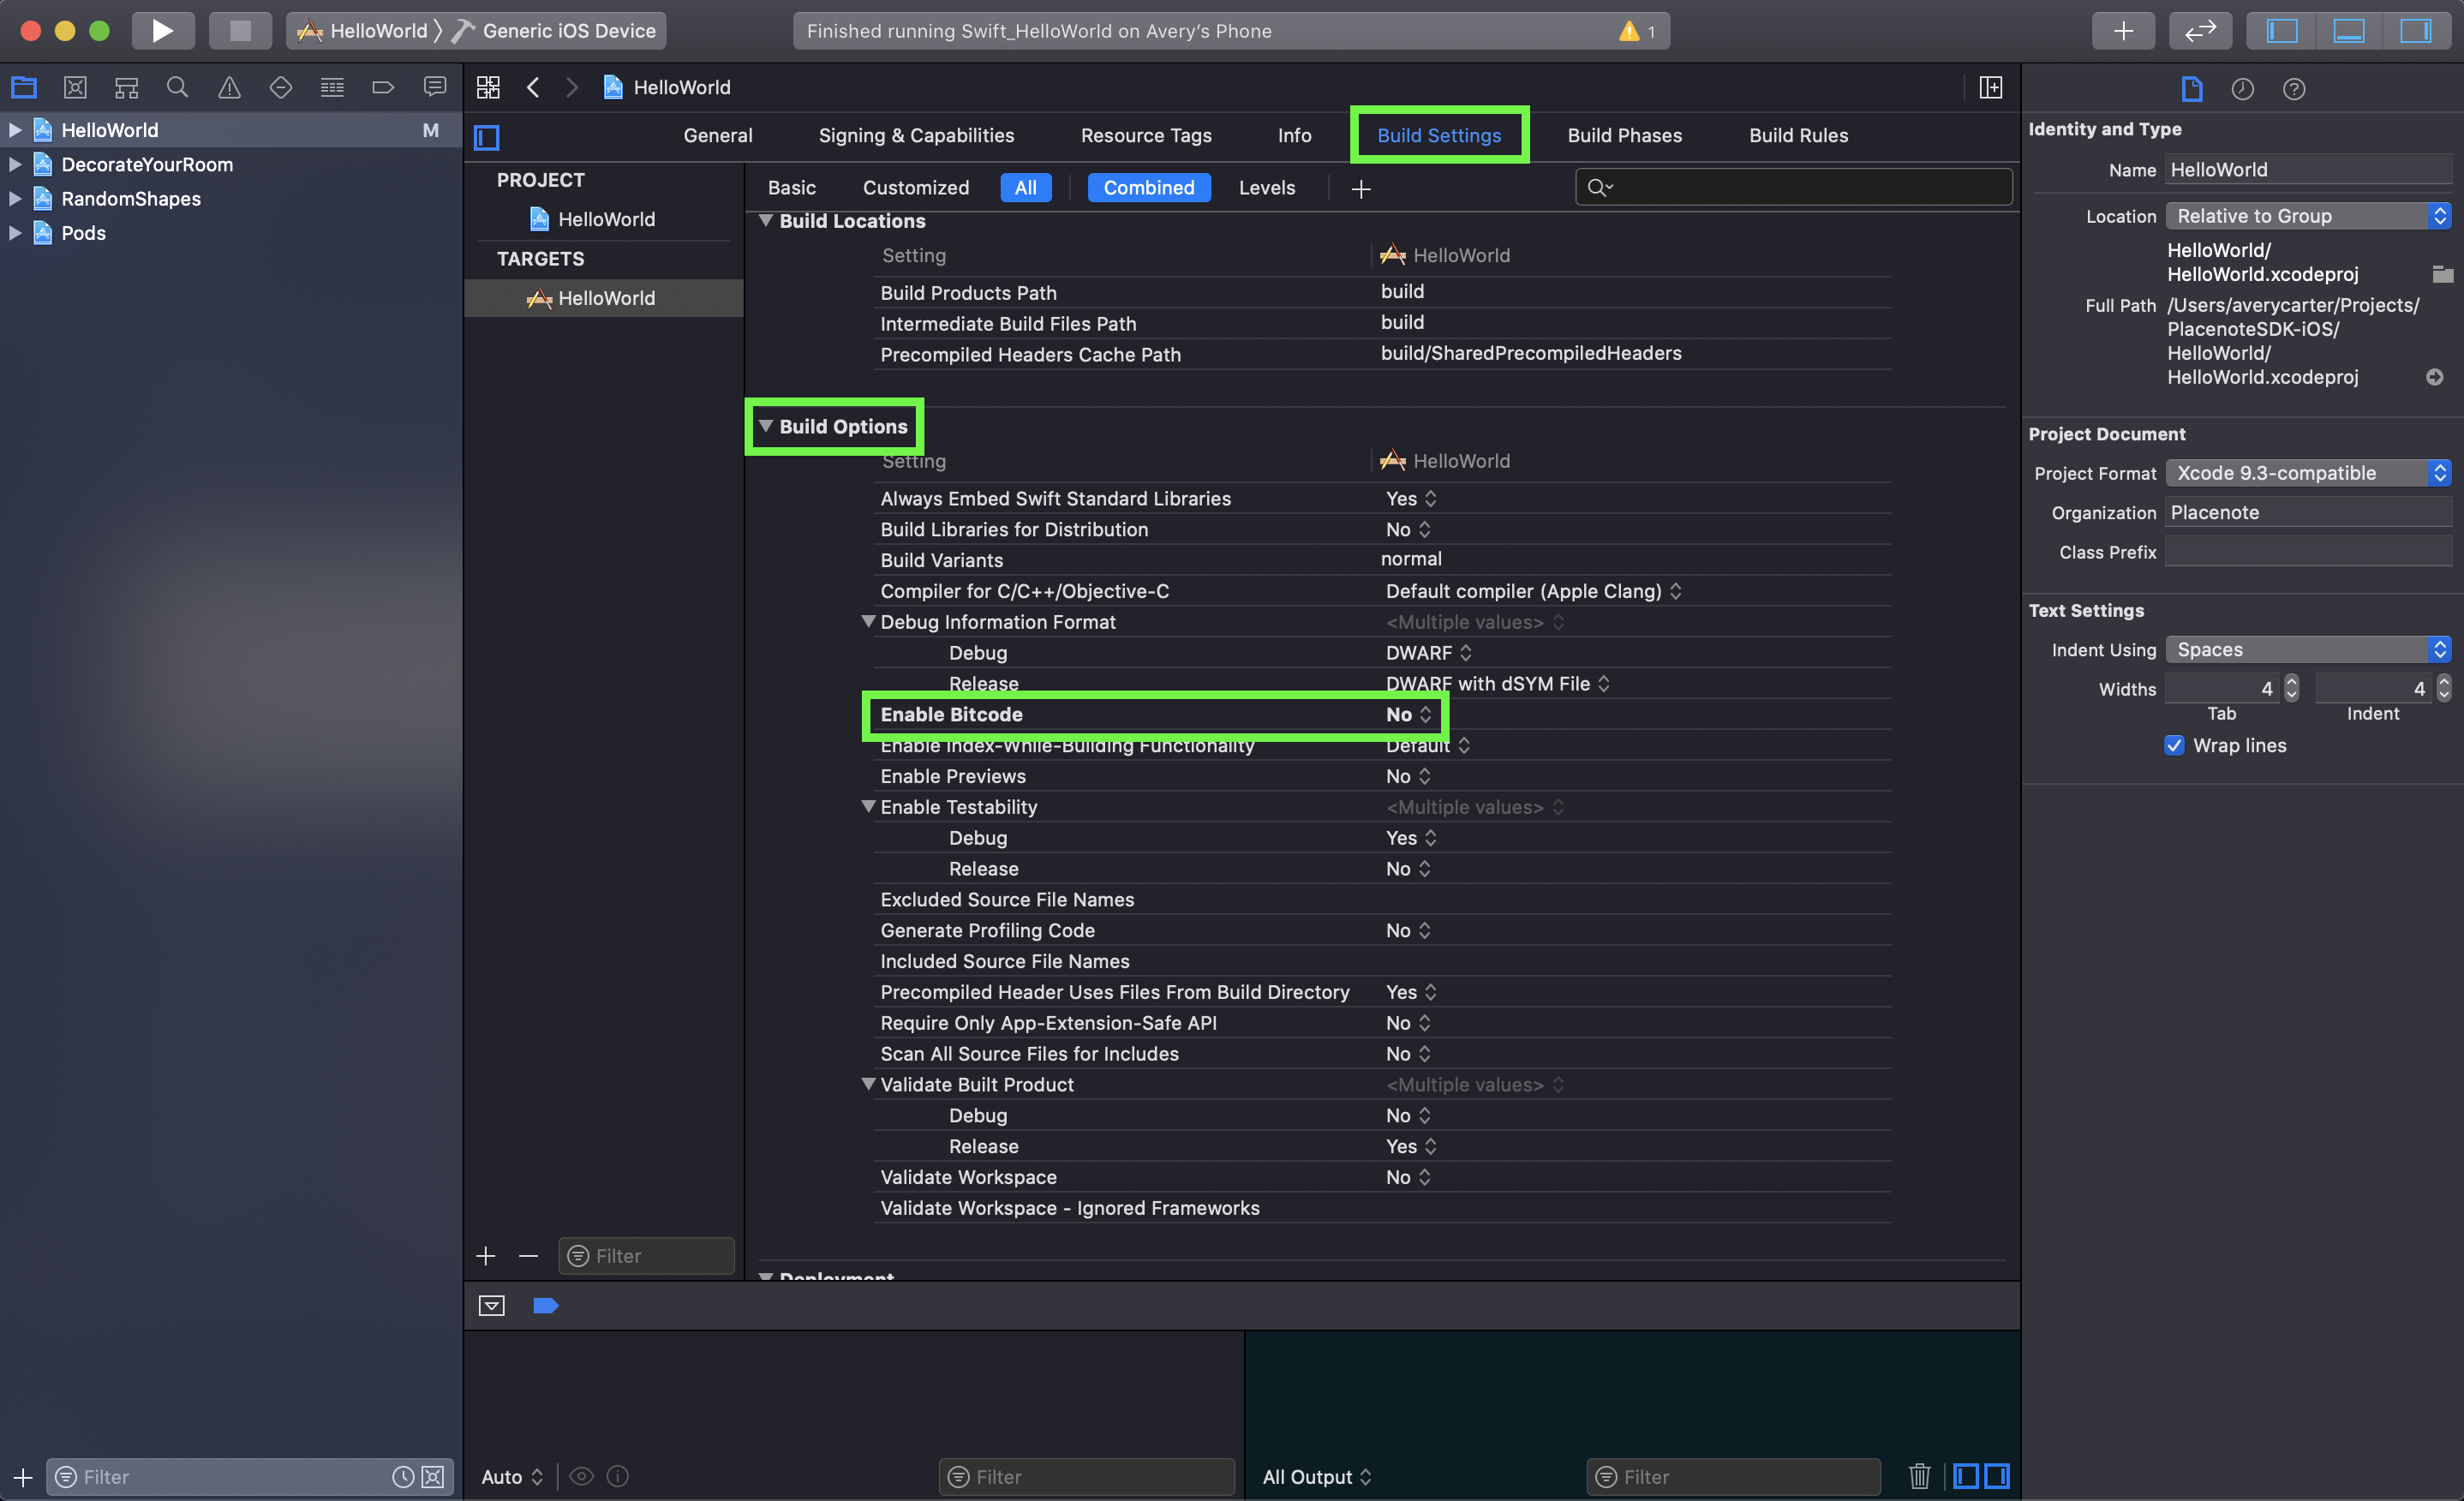Choose project folder location icon
This screenshot has width=2464, height=1501.
click(2442, 274)
